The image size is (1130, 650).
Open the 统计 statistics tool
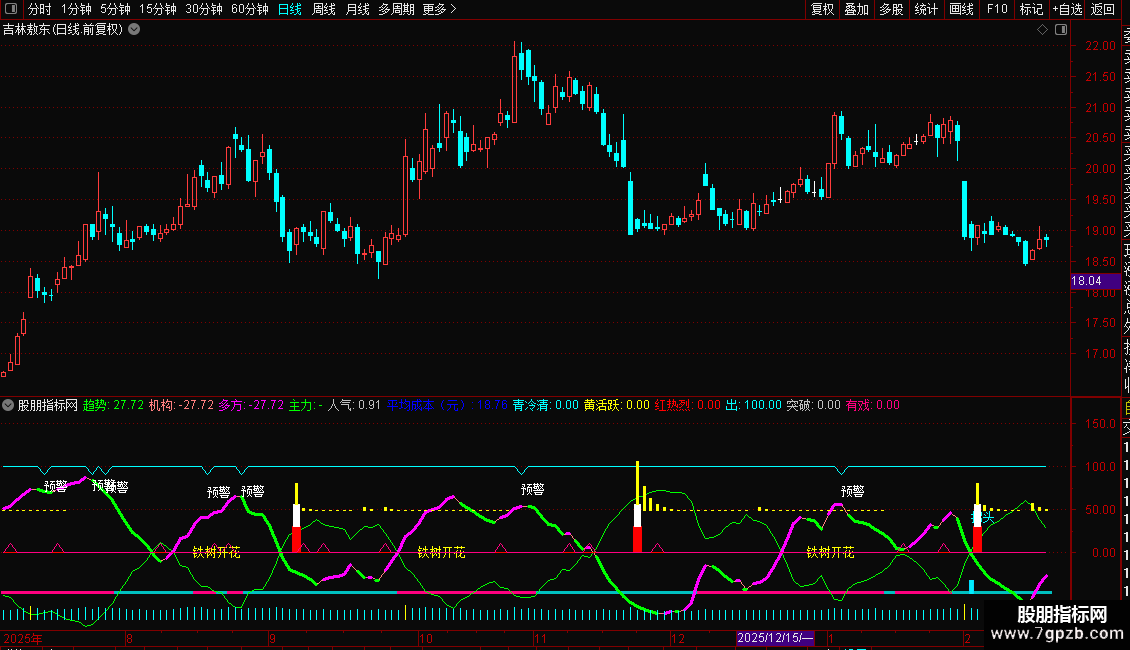click(926, 9)
